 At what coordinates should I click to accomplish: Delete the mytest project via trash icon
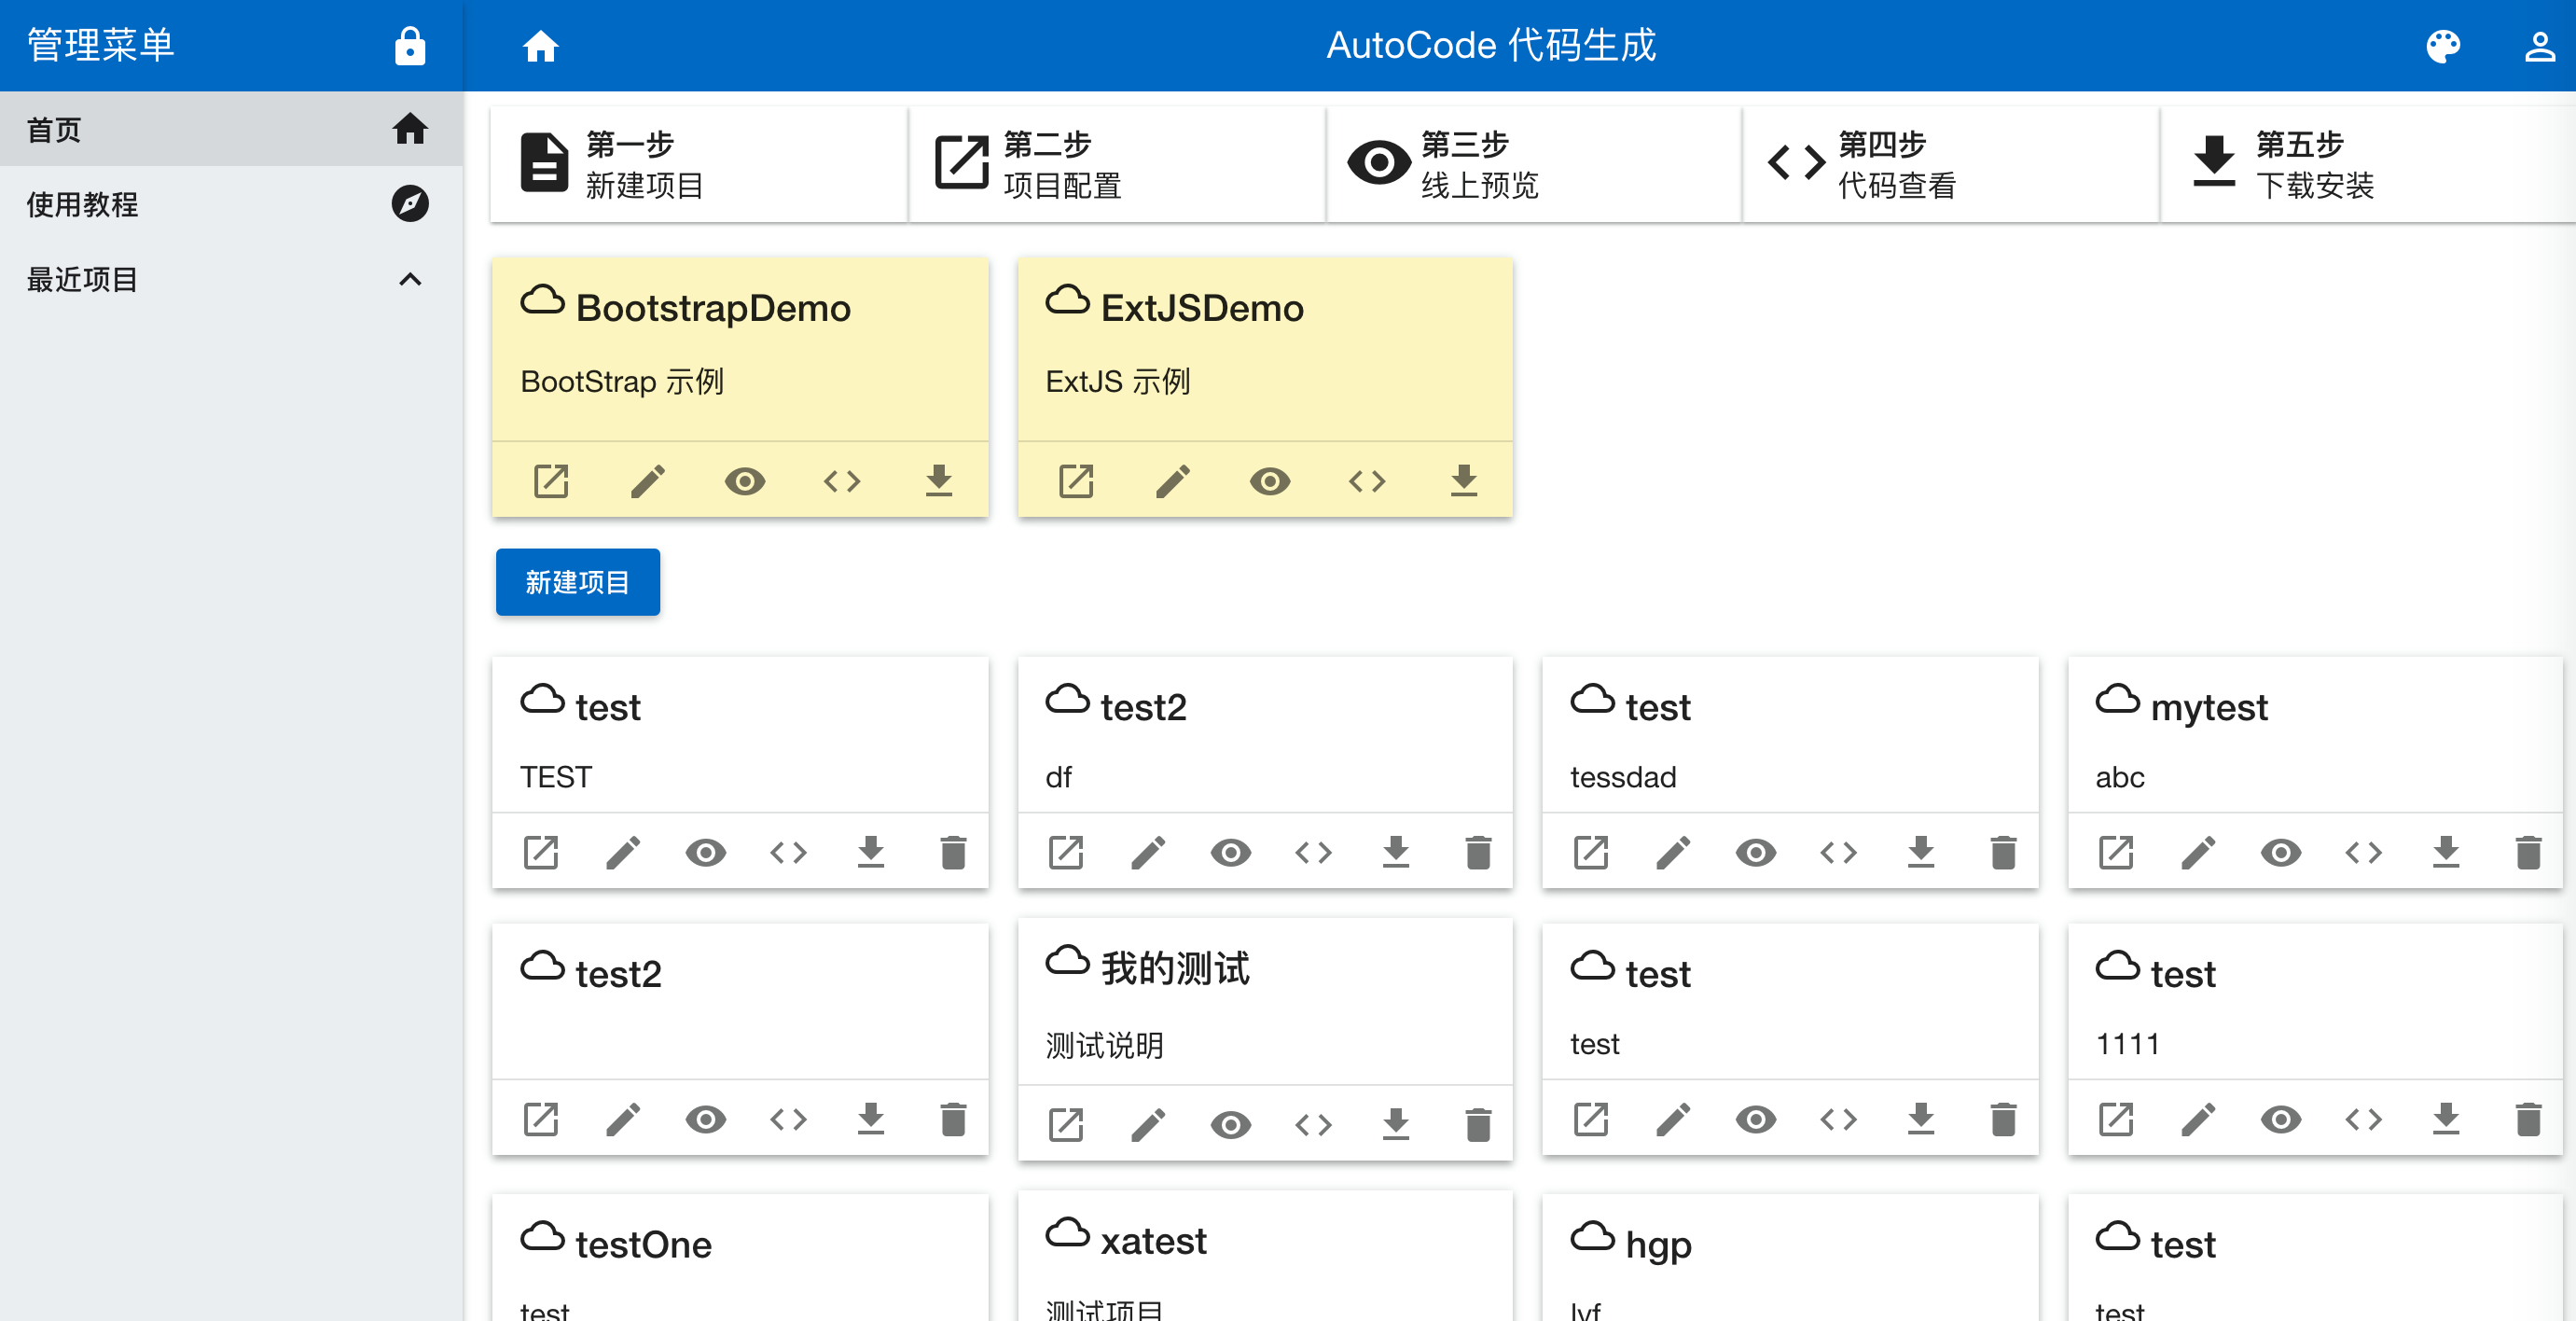pyautogui.click(x=2528, y=852)
